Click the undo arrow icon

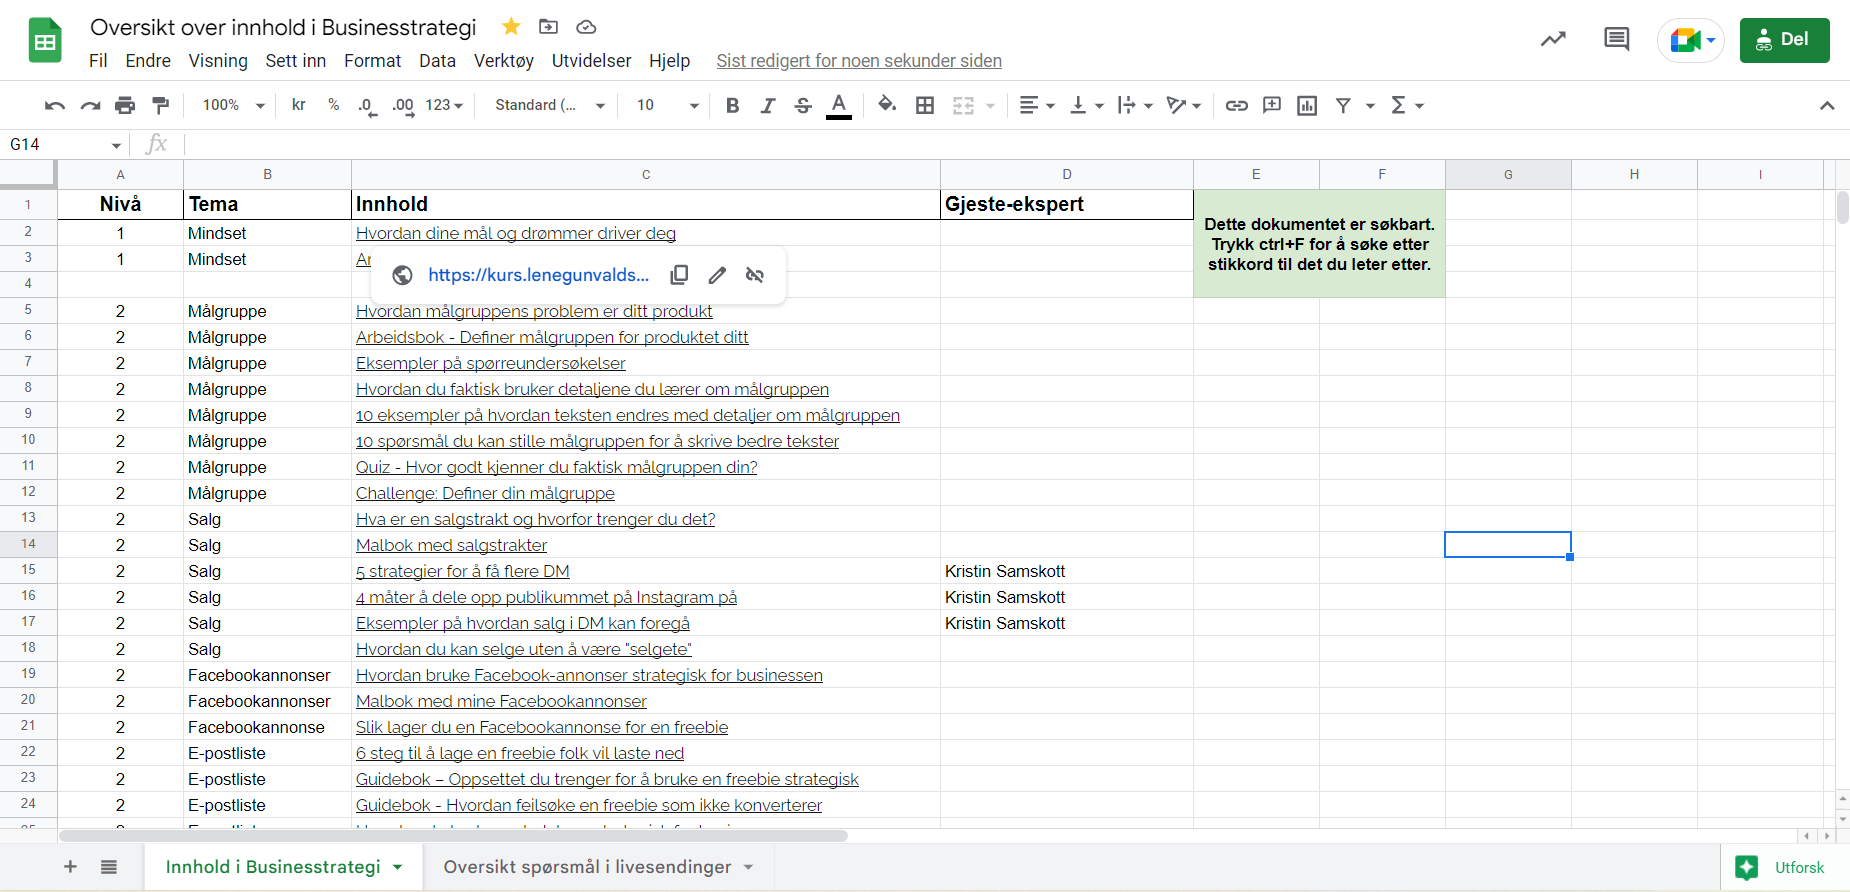pyautogui.click(x=55, y=105)
